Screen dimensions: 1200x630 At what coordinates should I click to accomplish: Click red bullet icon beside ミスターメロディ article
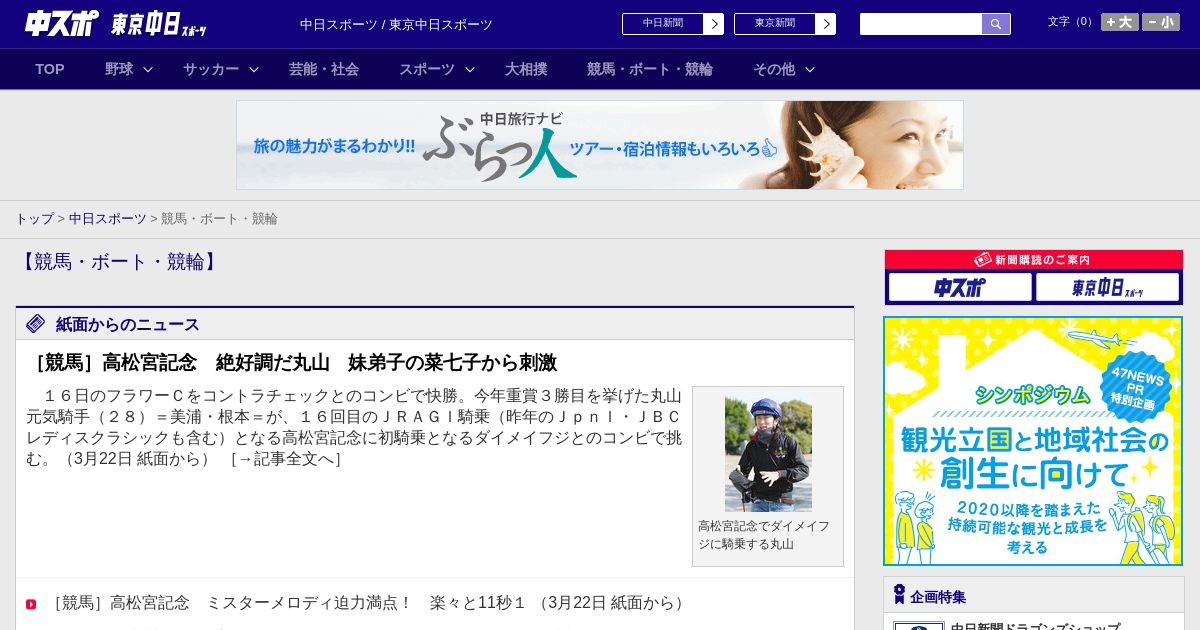[31, 604]
